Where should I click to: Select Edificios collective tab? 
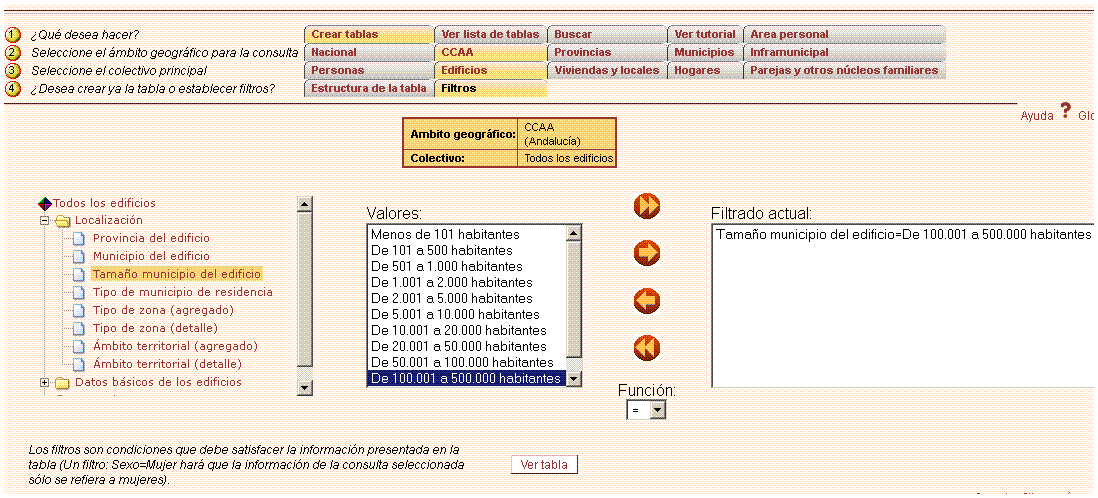coord(490,71)
